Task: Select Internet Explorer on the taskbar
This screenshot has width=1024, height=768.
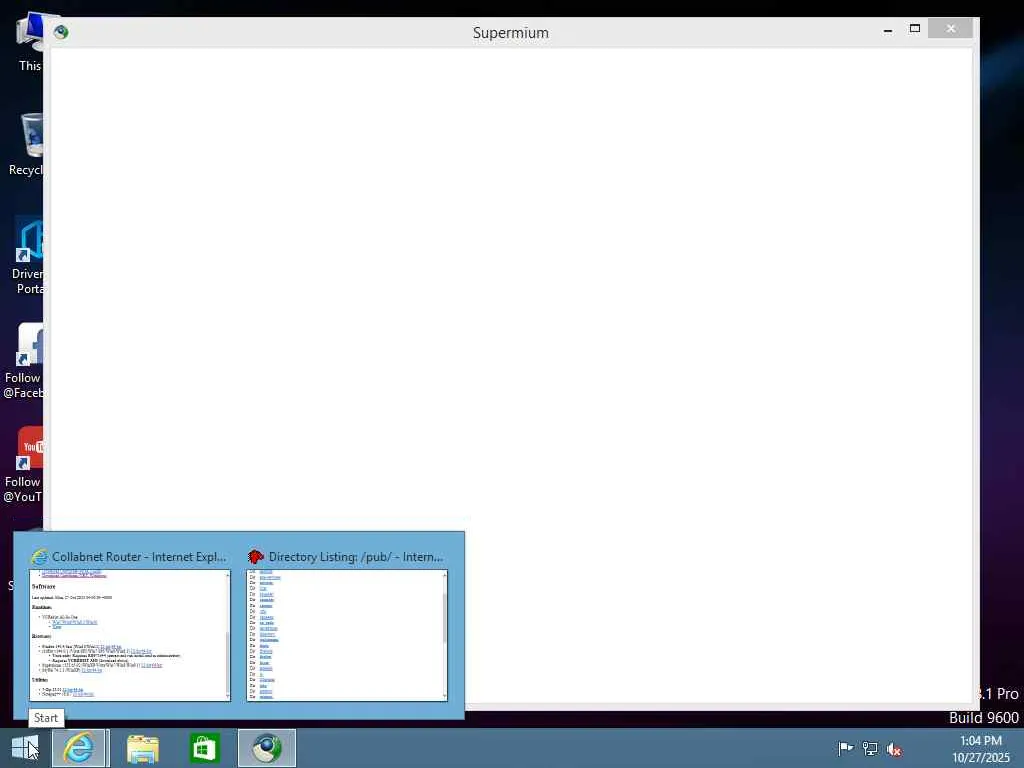Action: pos(80,748)
